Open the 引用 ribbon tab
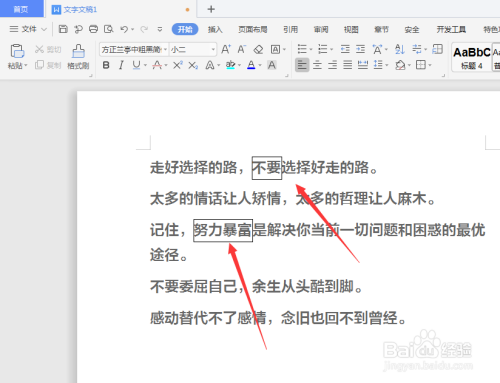500x383 pixels. pos(290,29)
